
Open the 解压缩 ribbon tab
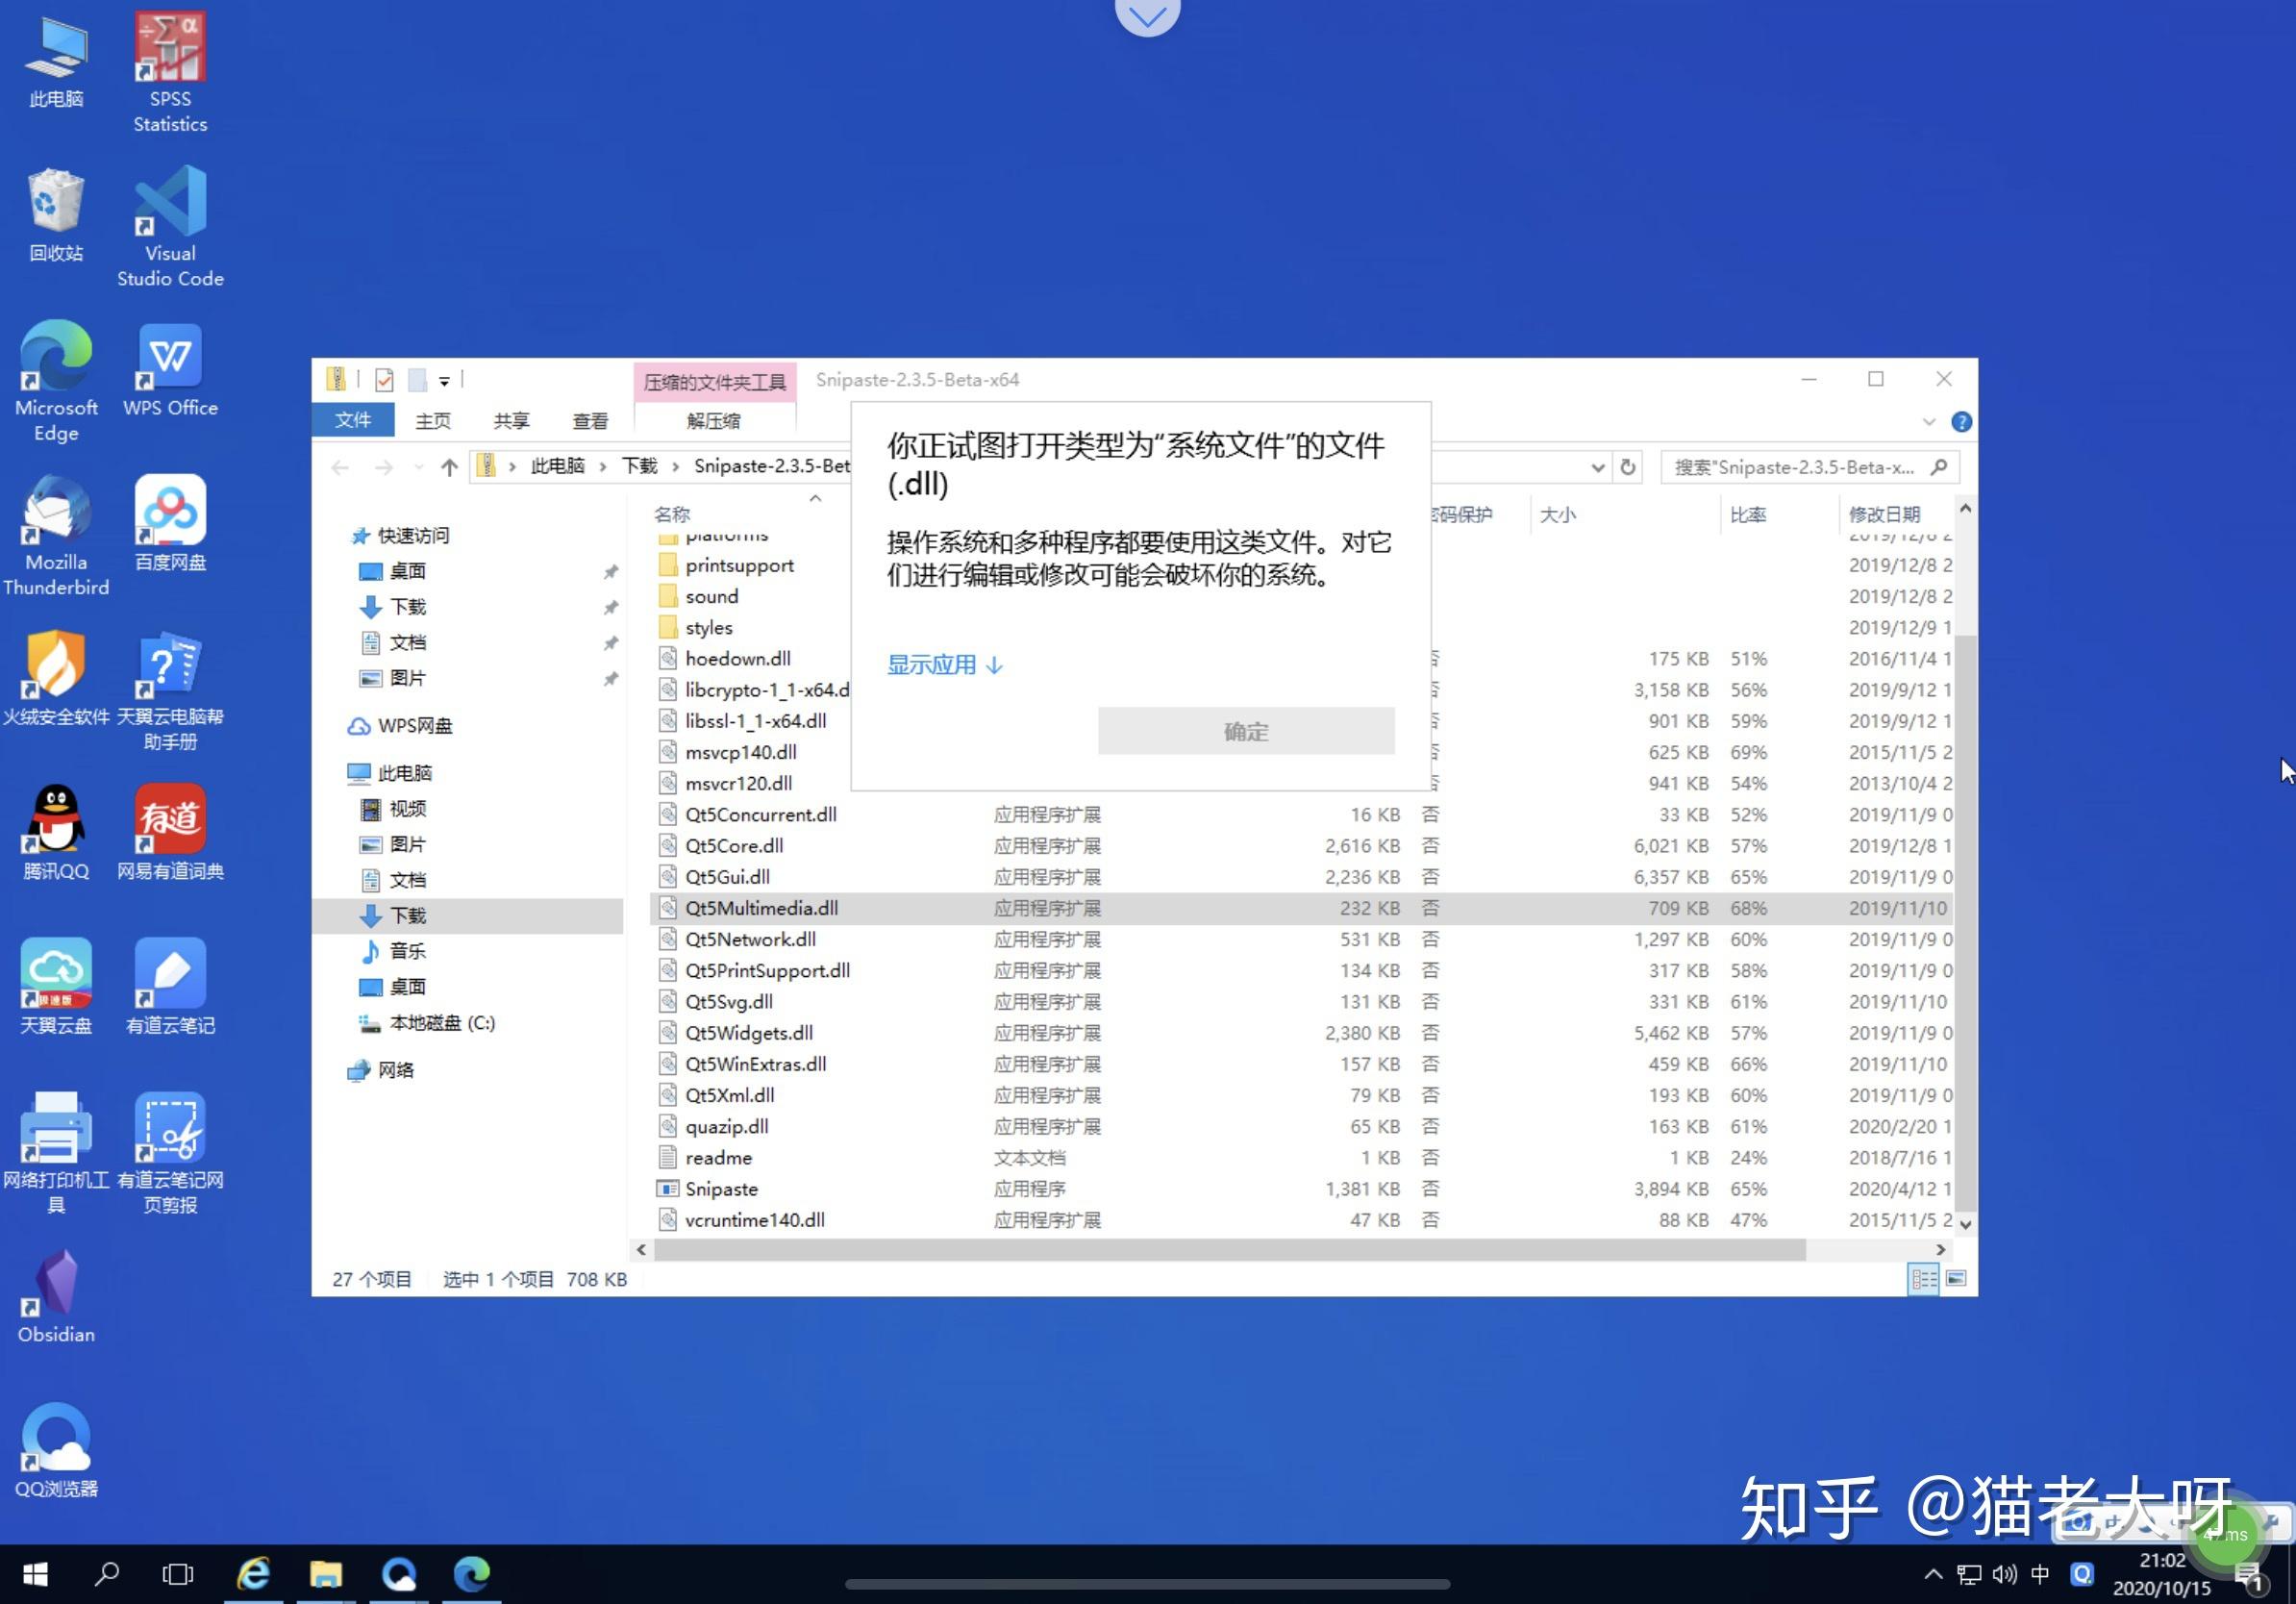pyautogui.click(x=714, y=421)
